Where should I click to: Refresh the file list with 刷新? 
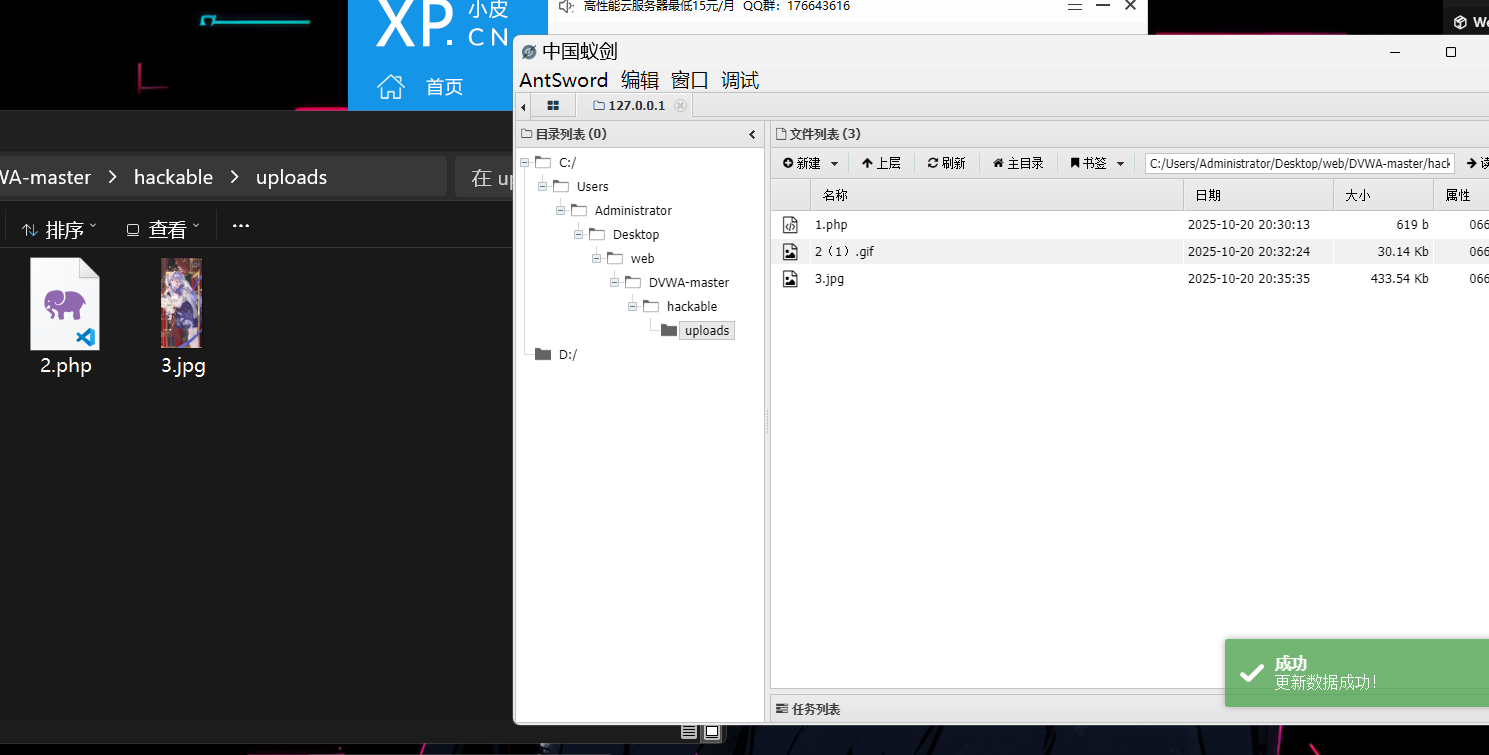point(946,163)
